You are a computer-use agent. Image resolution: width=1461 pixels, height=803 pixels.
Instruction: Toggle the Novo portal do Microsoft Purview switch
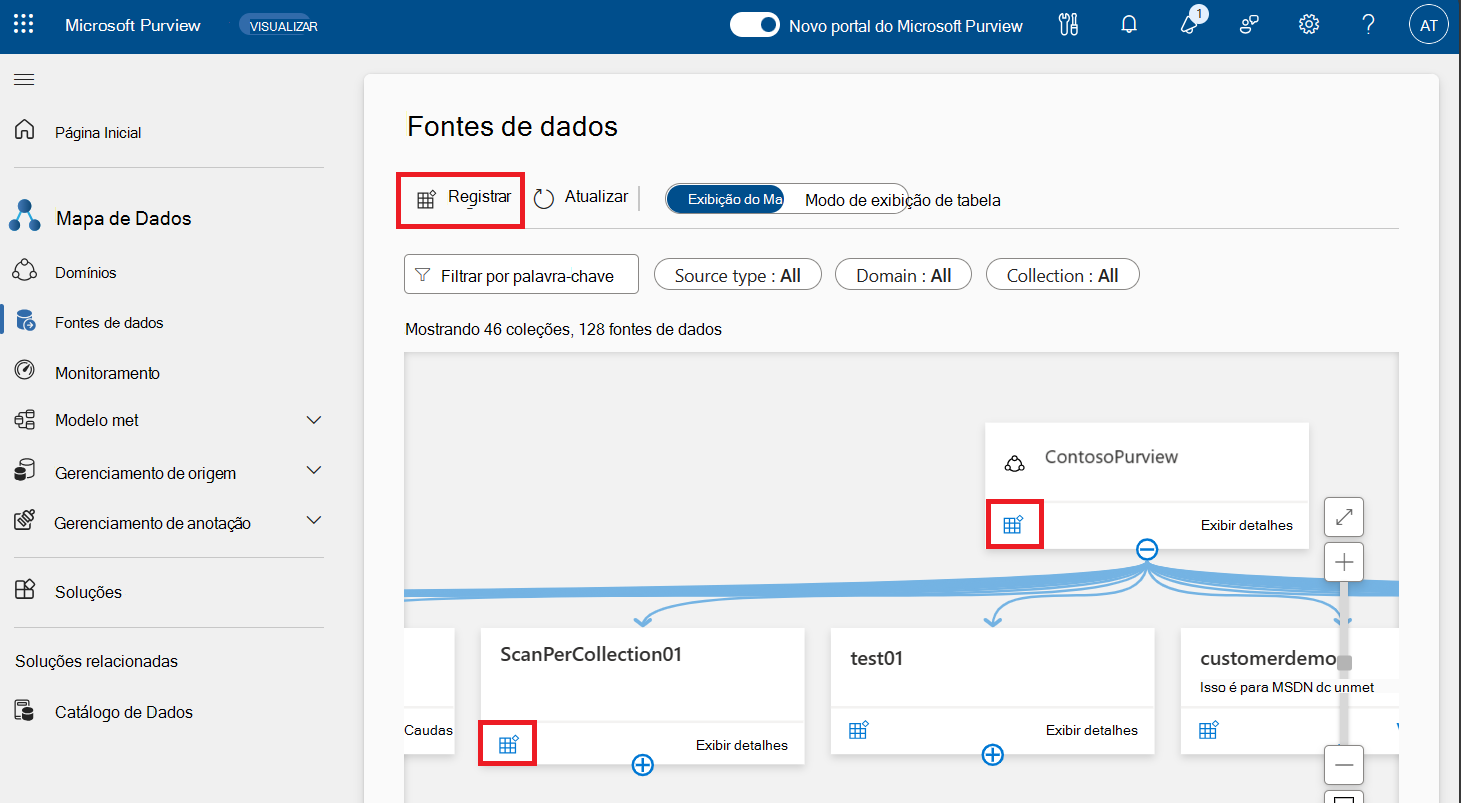click(x=754, y=26)
